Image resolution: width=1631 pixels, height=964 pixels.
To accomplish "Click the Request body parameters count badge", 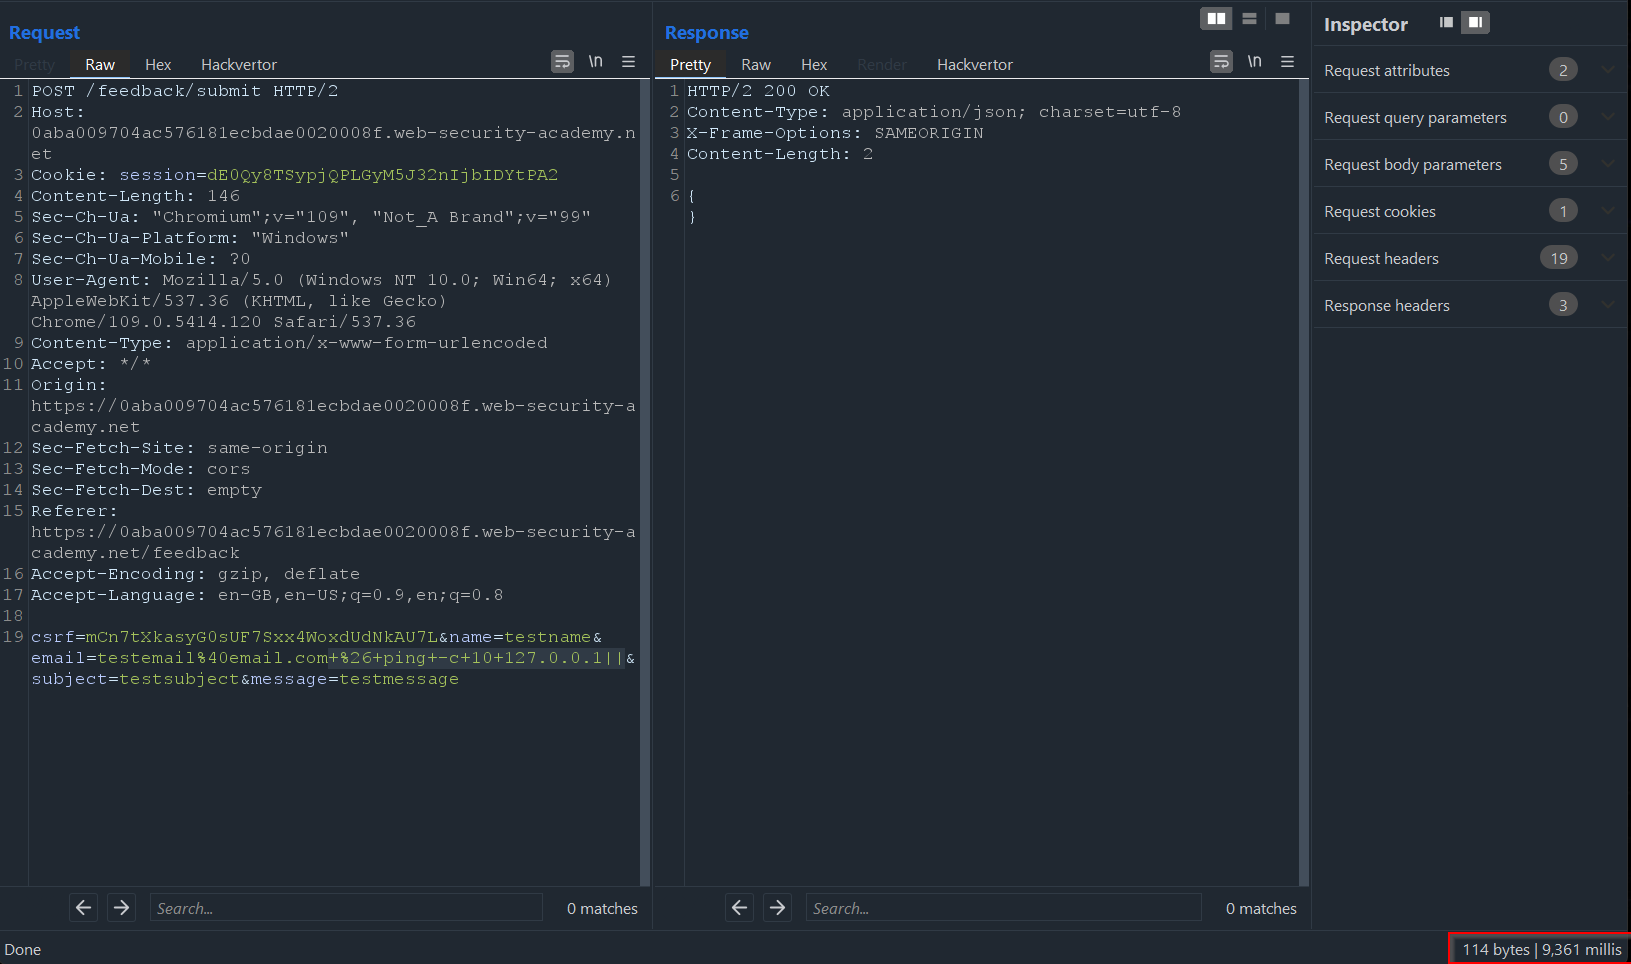I will [x=1563, y=164].
